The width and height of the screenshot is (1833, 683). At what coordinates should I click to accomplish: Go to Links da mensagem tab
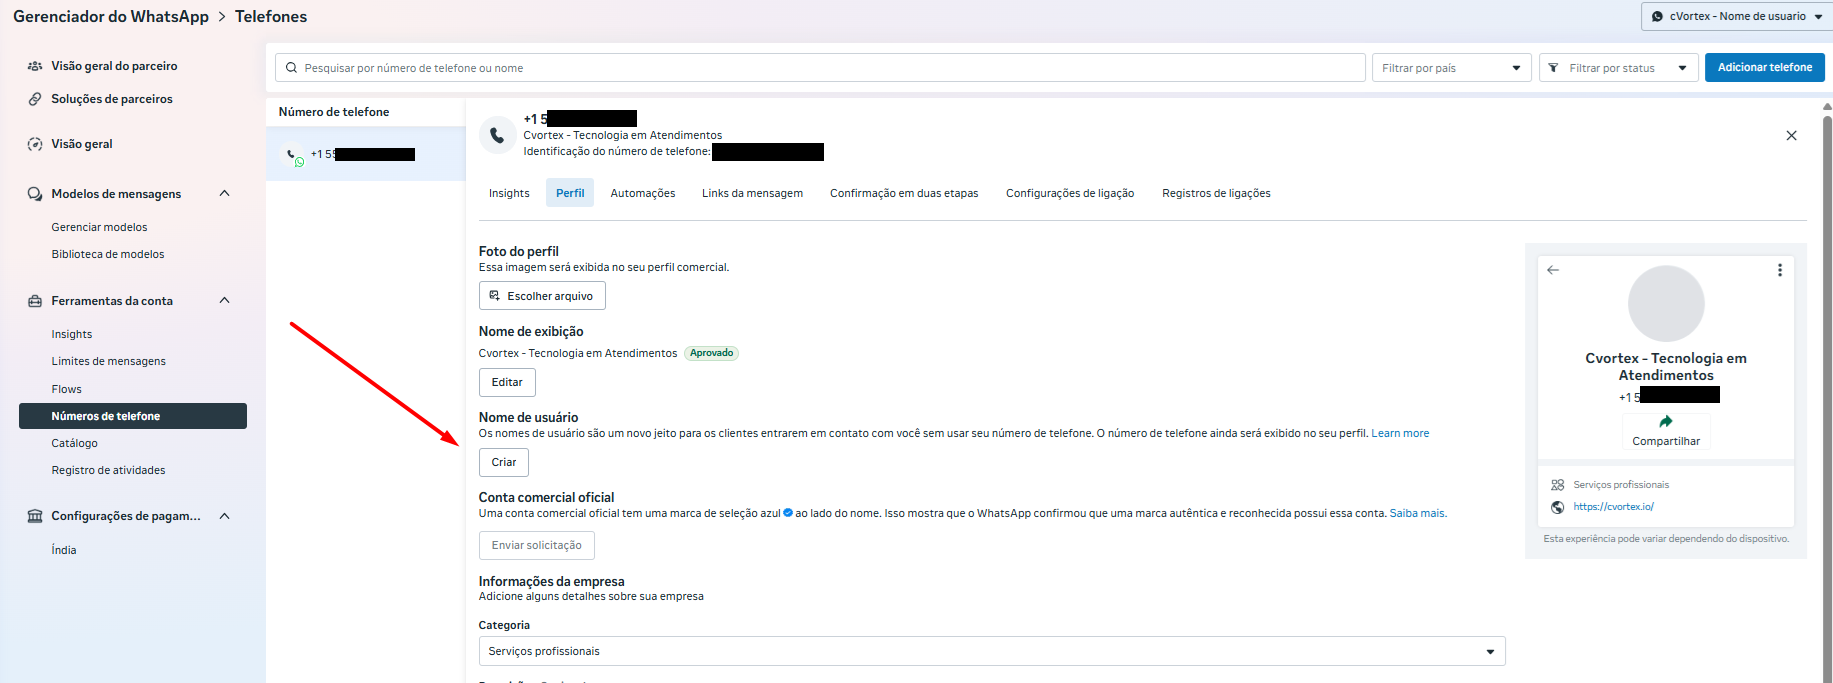pyautogui.click(x=752, y=193)
